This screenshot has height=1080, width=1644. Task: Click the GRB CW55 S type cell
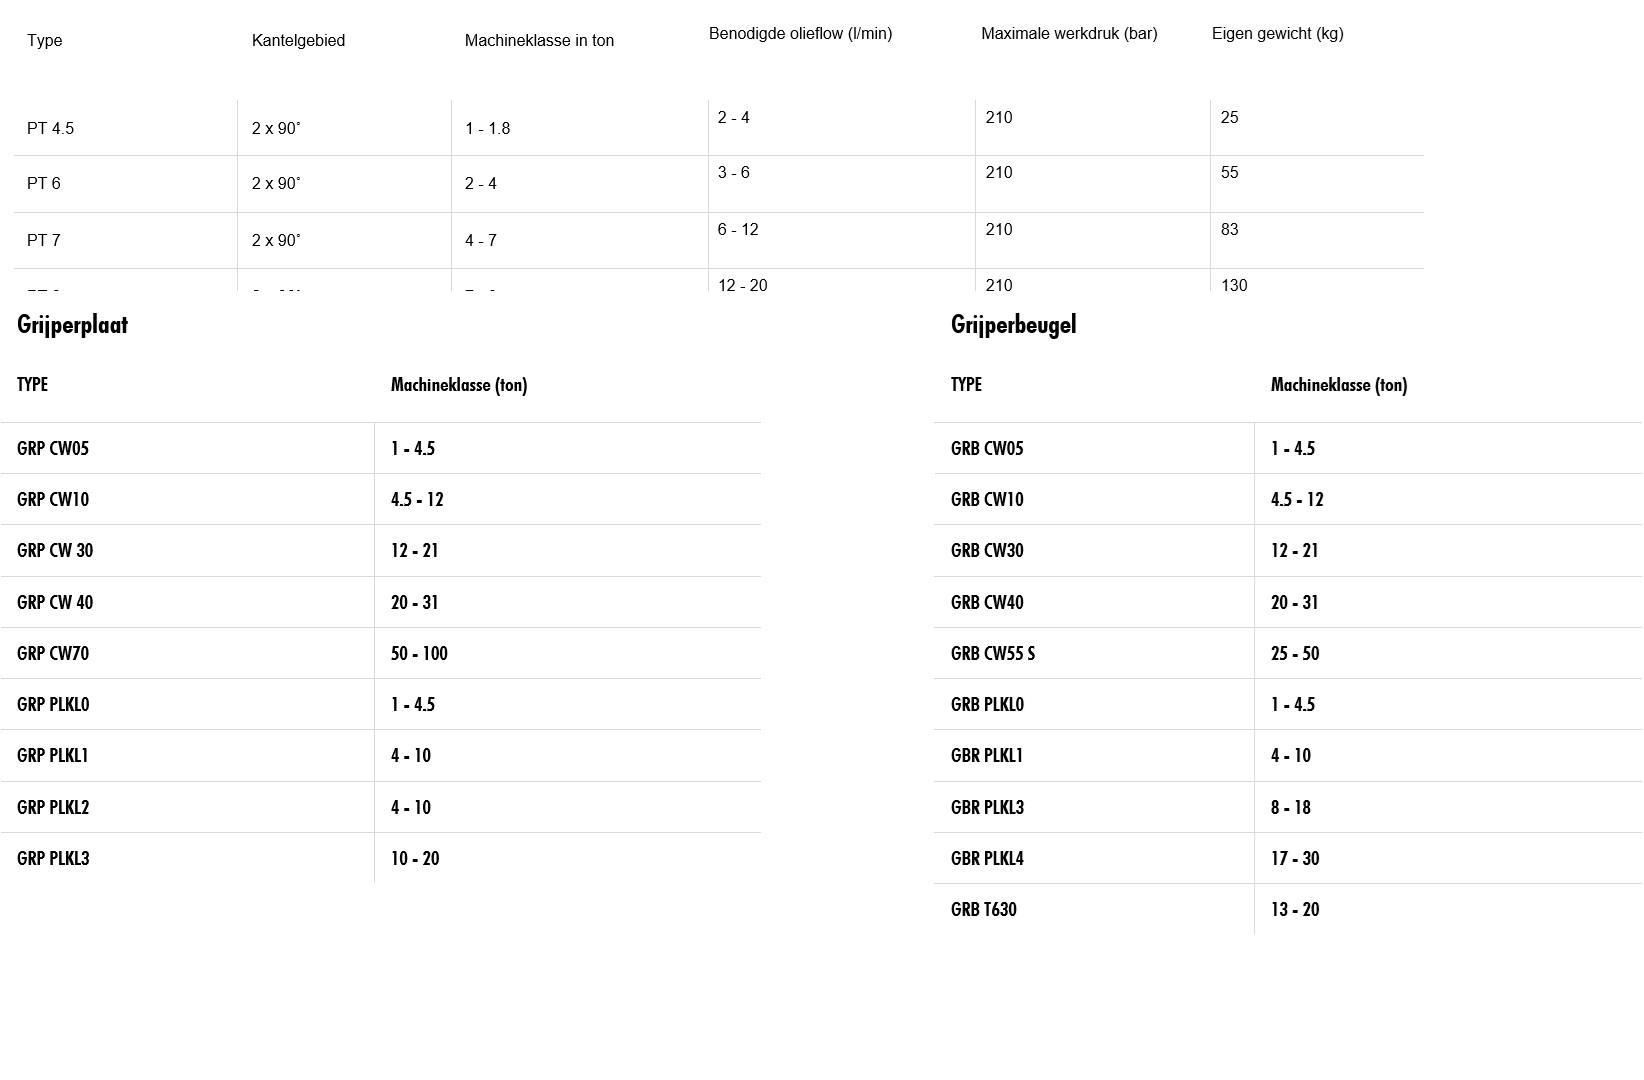coord(993,654)
